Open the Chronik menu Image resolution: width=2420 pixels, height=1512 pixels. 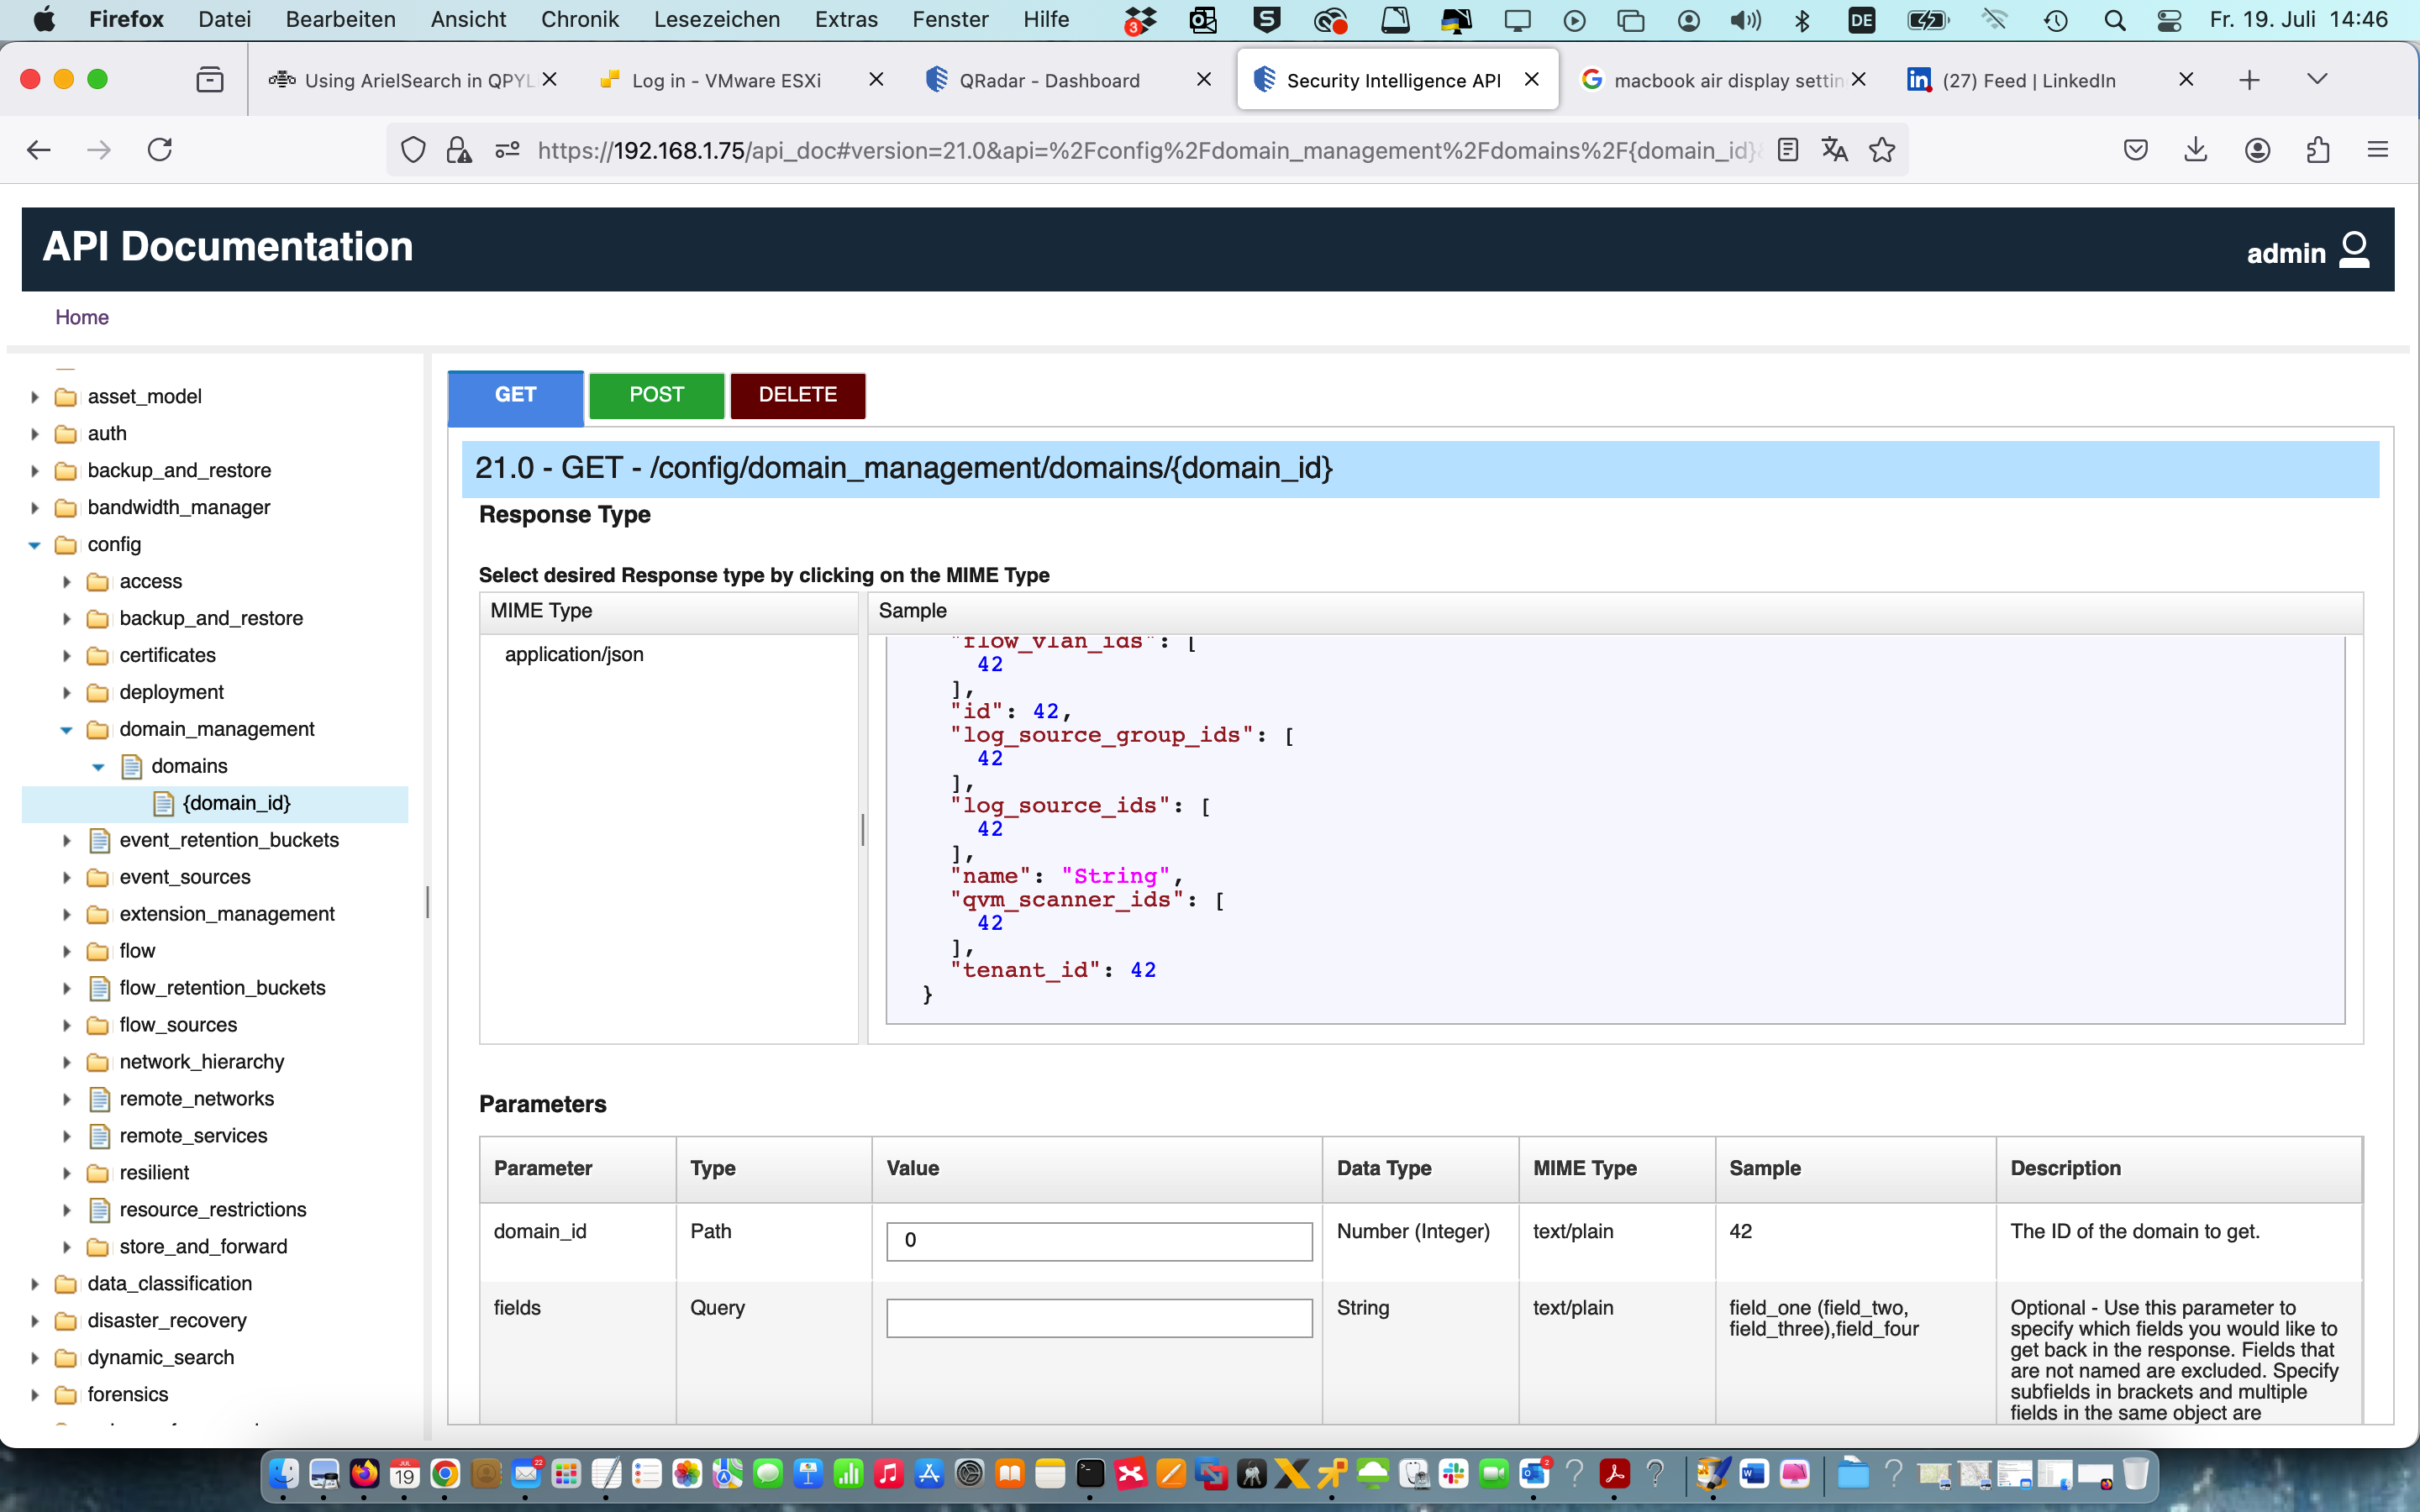tap(580, 19)
